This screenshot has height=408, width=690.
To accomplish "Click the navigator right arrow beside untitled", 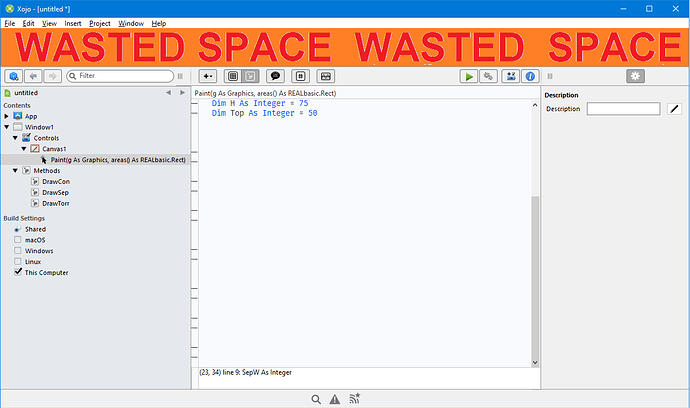I will pyautogui.click(x=182, y=92).
